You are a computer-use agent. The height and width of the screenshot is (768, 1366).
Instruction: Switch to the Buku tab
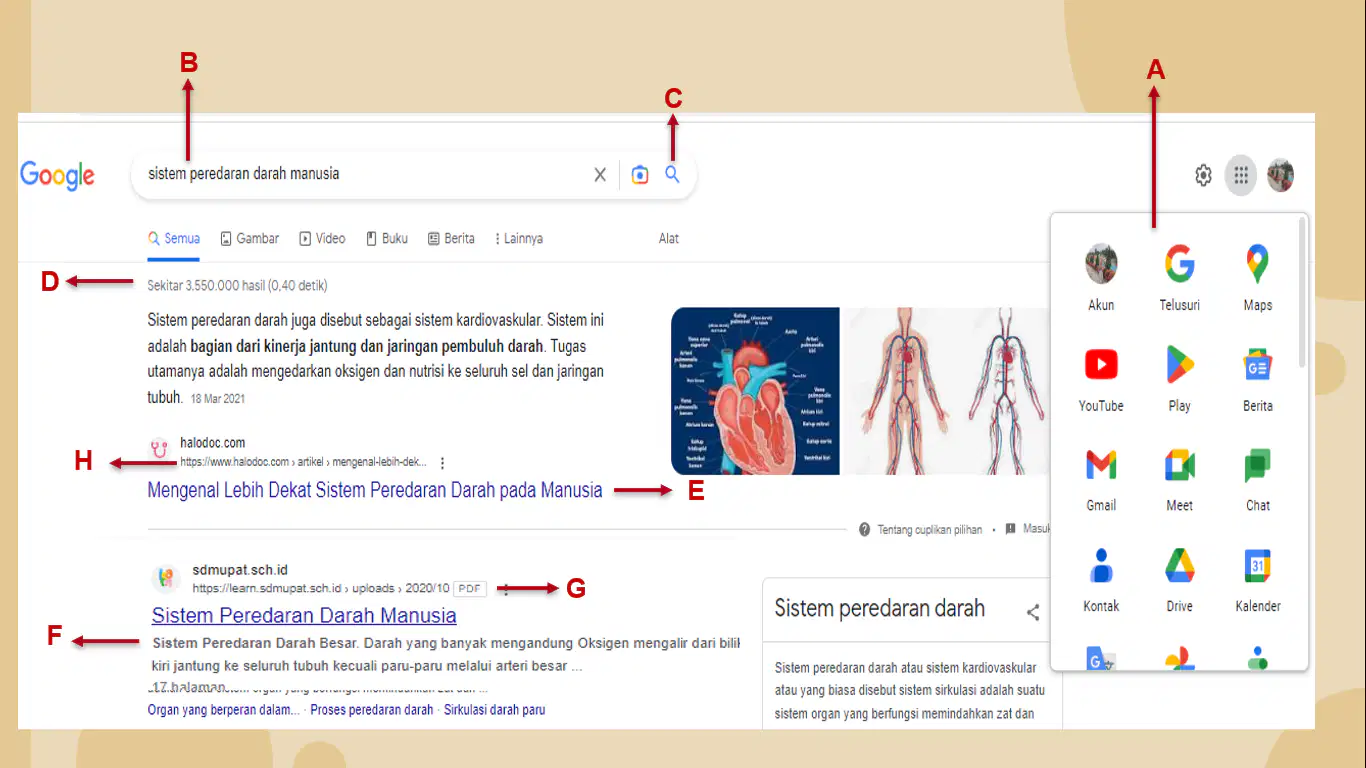(387, 239)
